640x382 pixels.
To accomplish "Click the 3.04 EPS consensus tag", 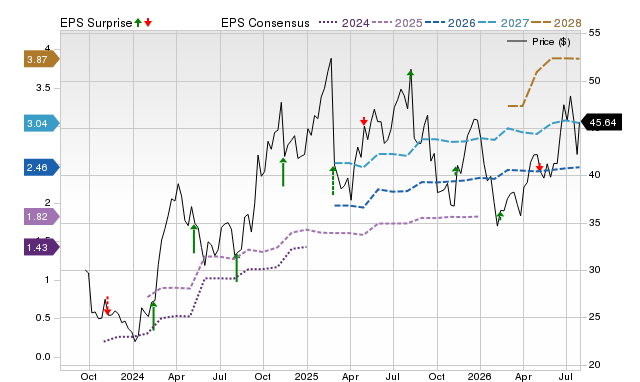I will 41,123.
